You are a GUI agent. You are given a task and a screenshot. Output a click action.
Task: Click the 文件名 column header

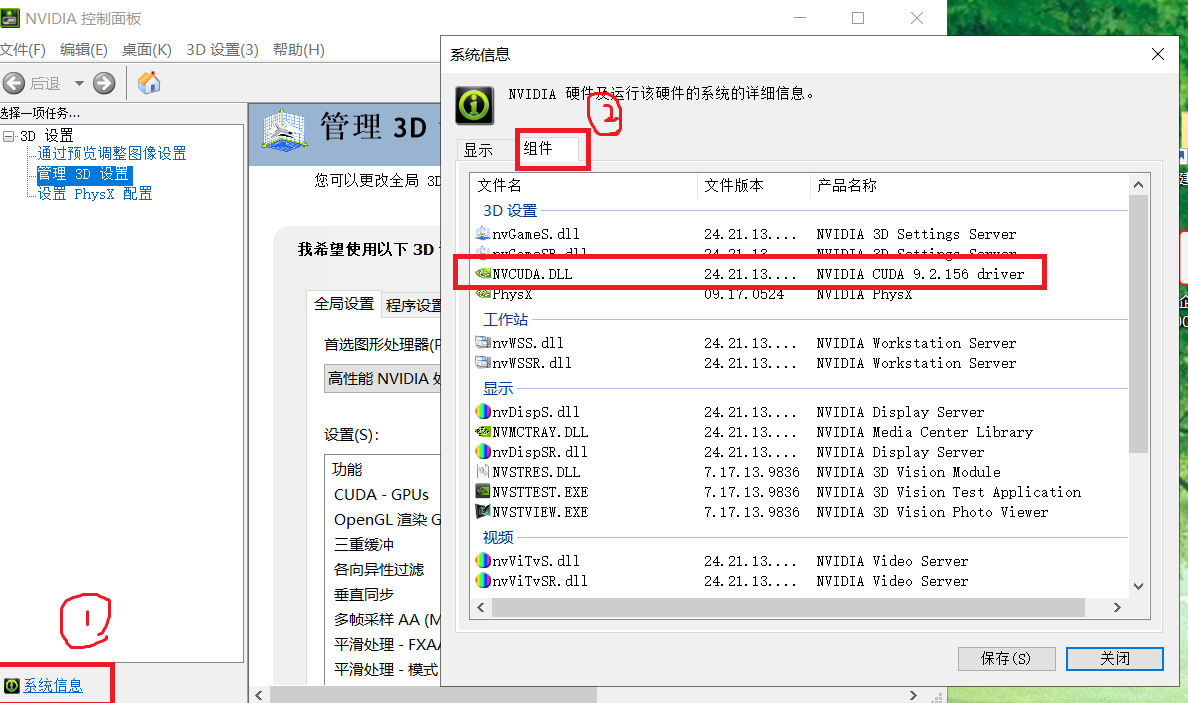(x=583, y=186)
